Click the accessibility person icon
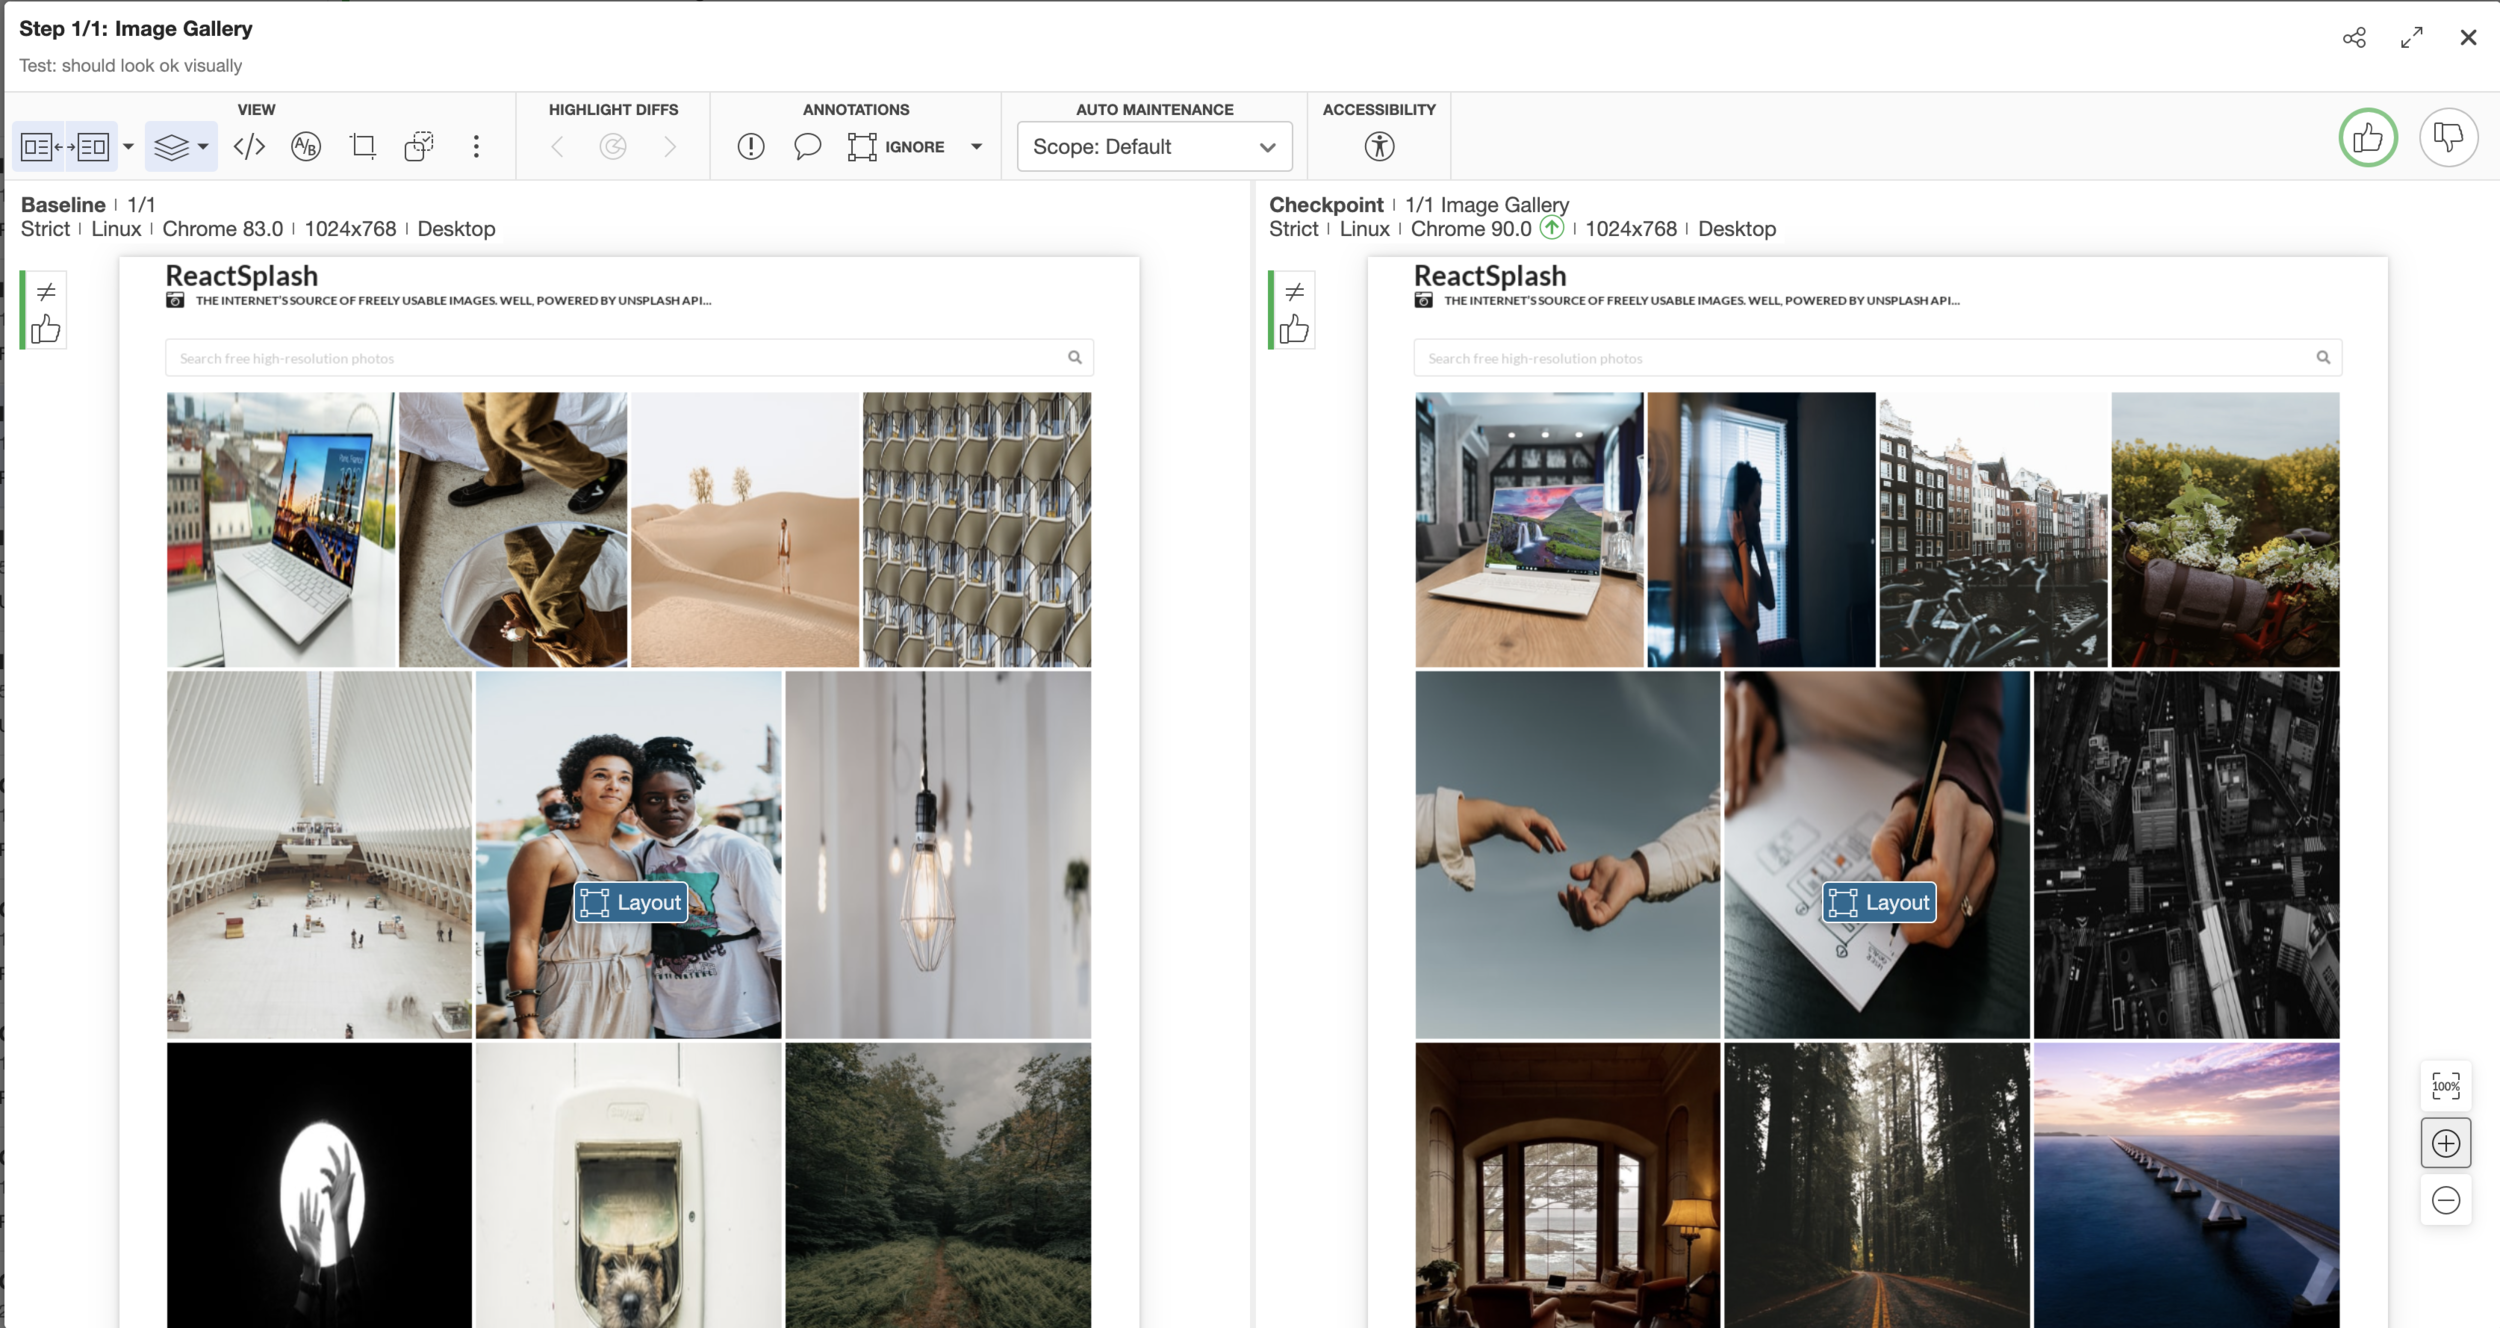2500x1328 pixels. point(1379,147)
